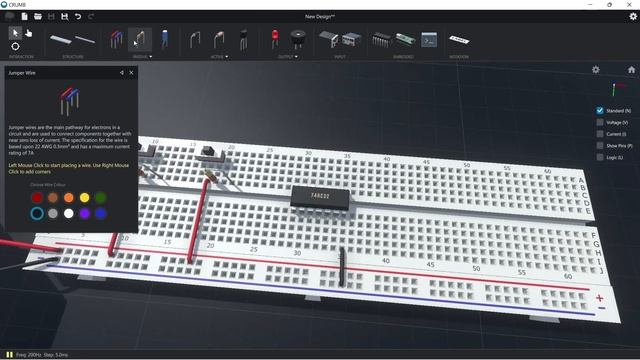
Task: Redo the last undone action
Action: click(91, 16)
